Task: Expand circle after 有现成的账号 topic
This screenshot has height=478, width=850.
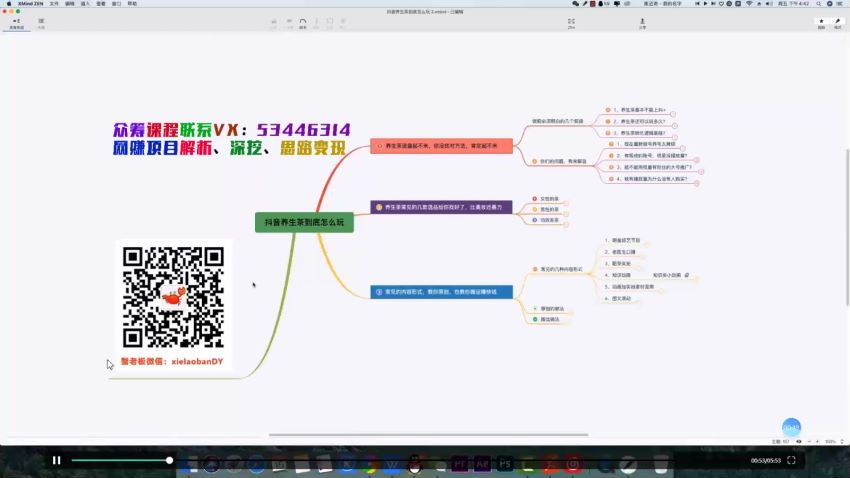Action: click(x=697, y=160)
